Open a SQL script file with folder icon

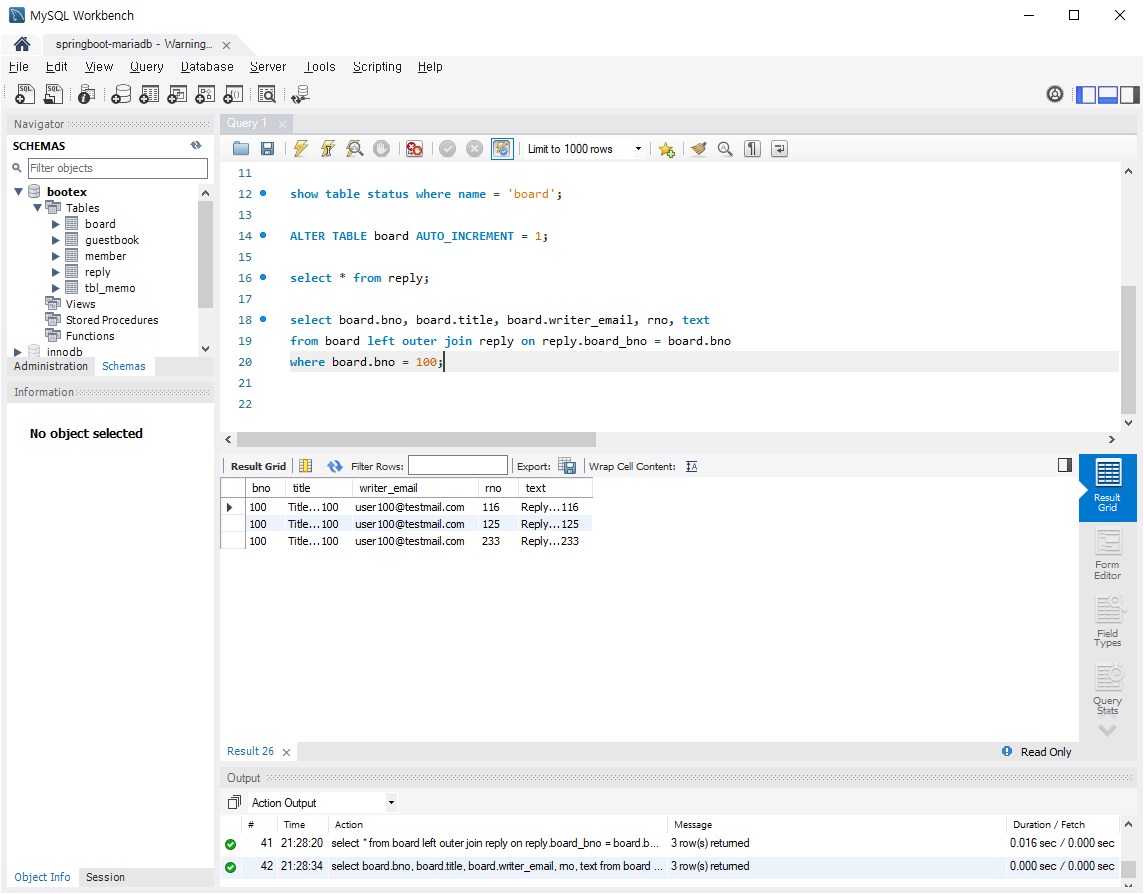click(241, 149)
